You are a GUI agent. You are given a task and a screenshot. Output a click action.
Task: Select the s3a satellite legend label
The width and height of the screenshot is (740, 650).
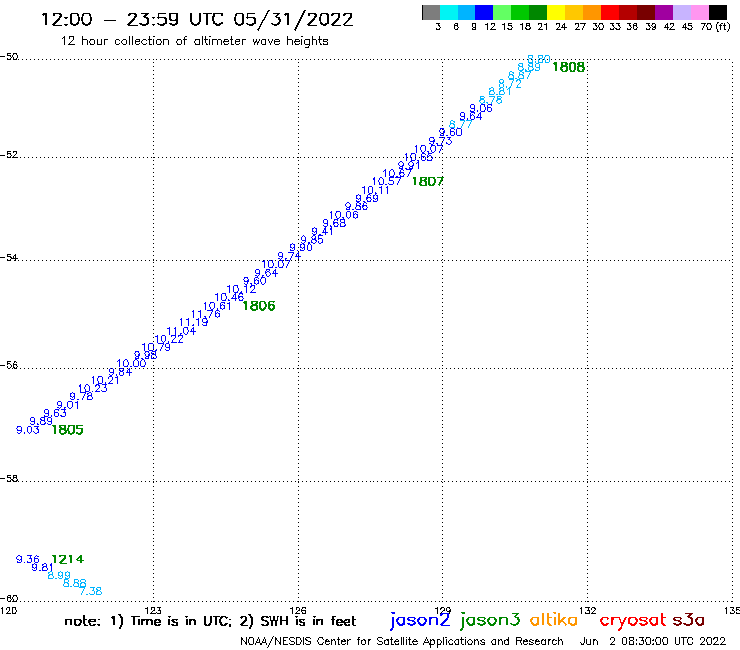click(689, 620)
